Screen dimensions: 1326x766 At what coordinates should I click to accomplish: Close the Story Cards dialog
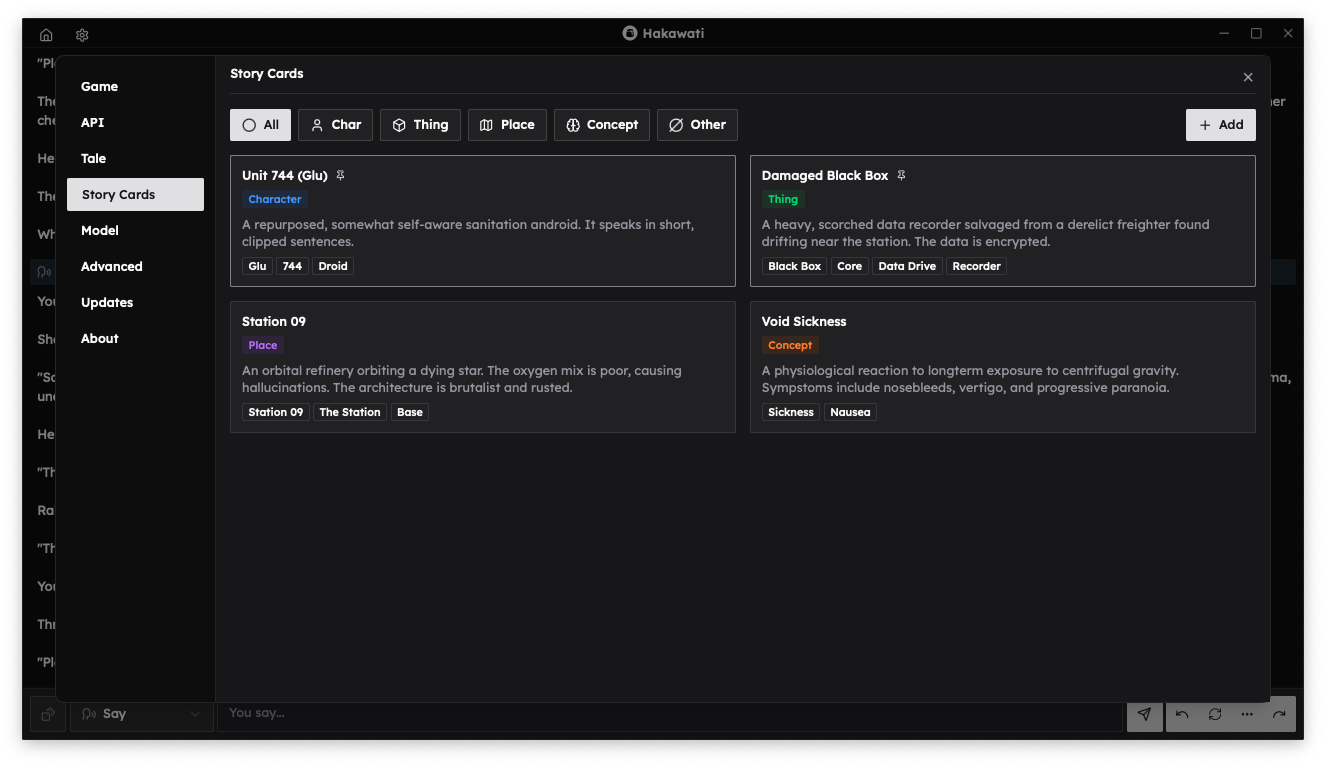(1247, 77)
